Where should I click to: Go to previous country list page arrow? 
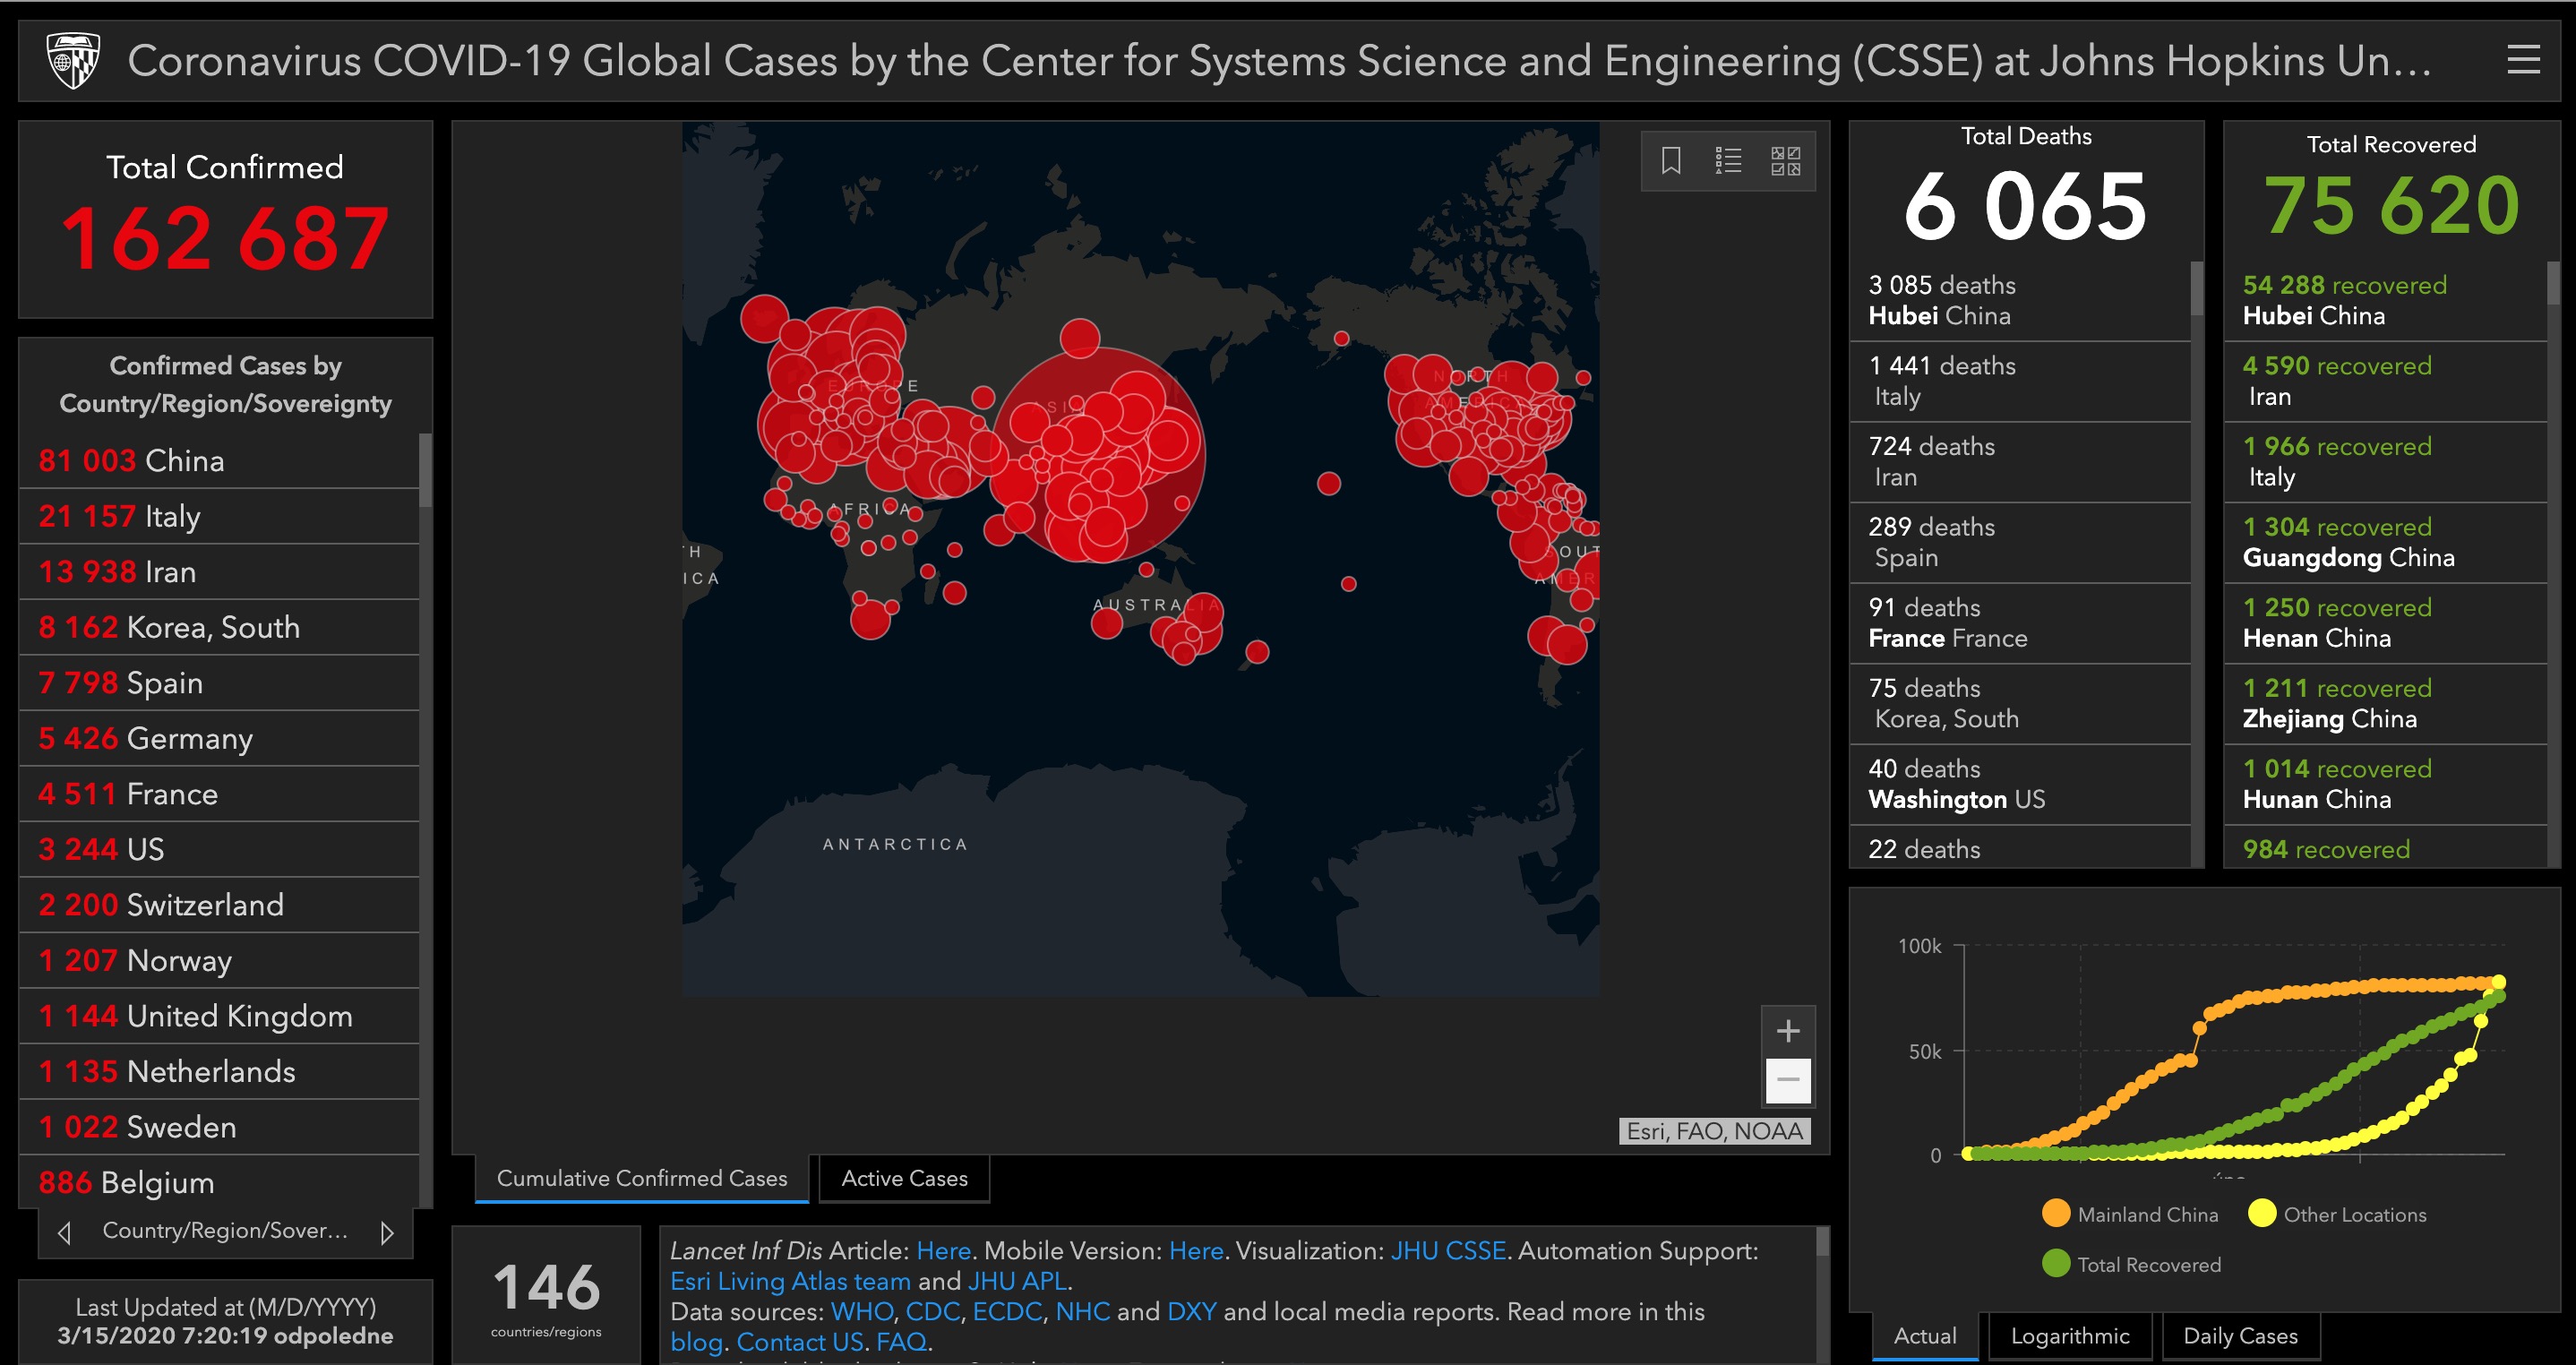[x=65, y=1232]
